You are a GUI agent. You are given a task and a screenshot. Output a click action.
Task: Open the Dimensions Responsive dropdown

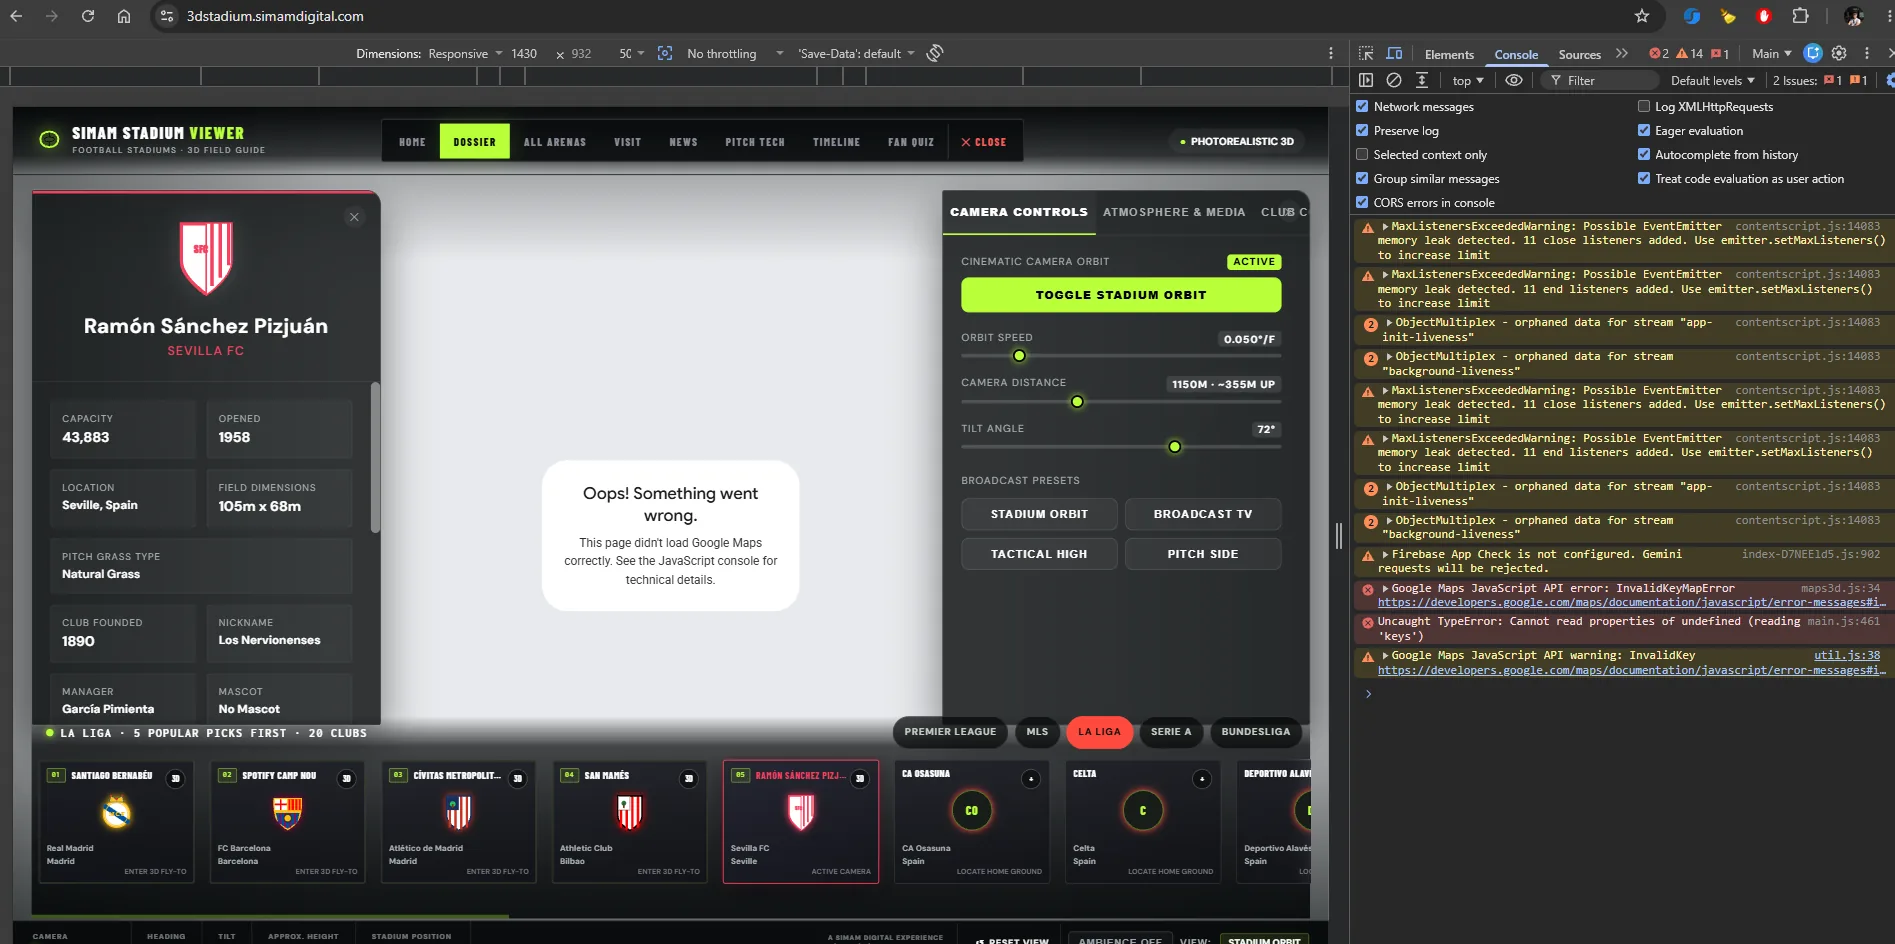coord(465,54)
